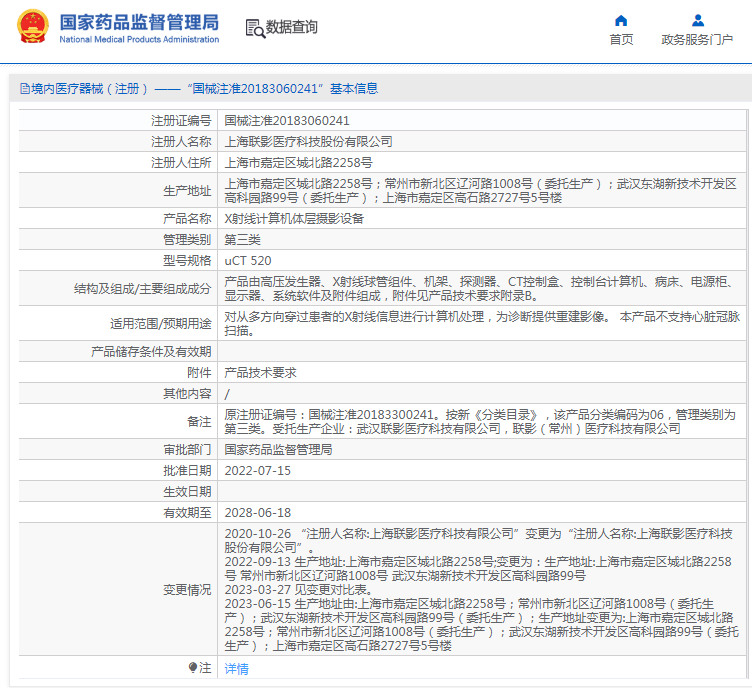Image resolution: width=752 pixels, height=688 pixels.
Task: Click the national emblem logo icon
Action: 33,26
